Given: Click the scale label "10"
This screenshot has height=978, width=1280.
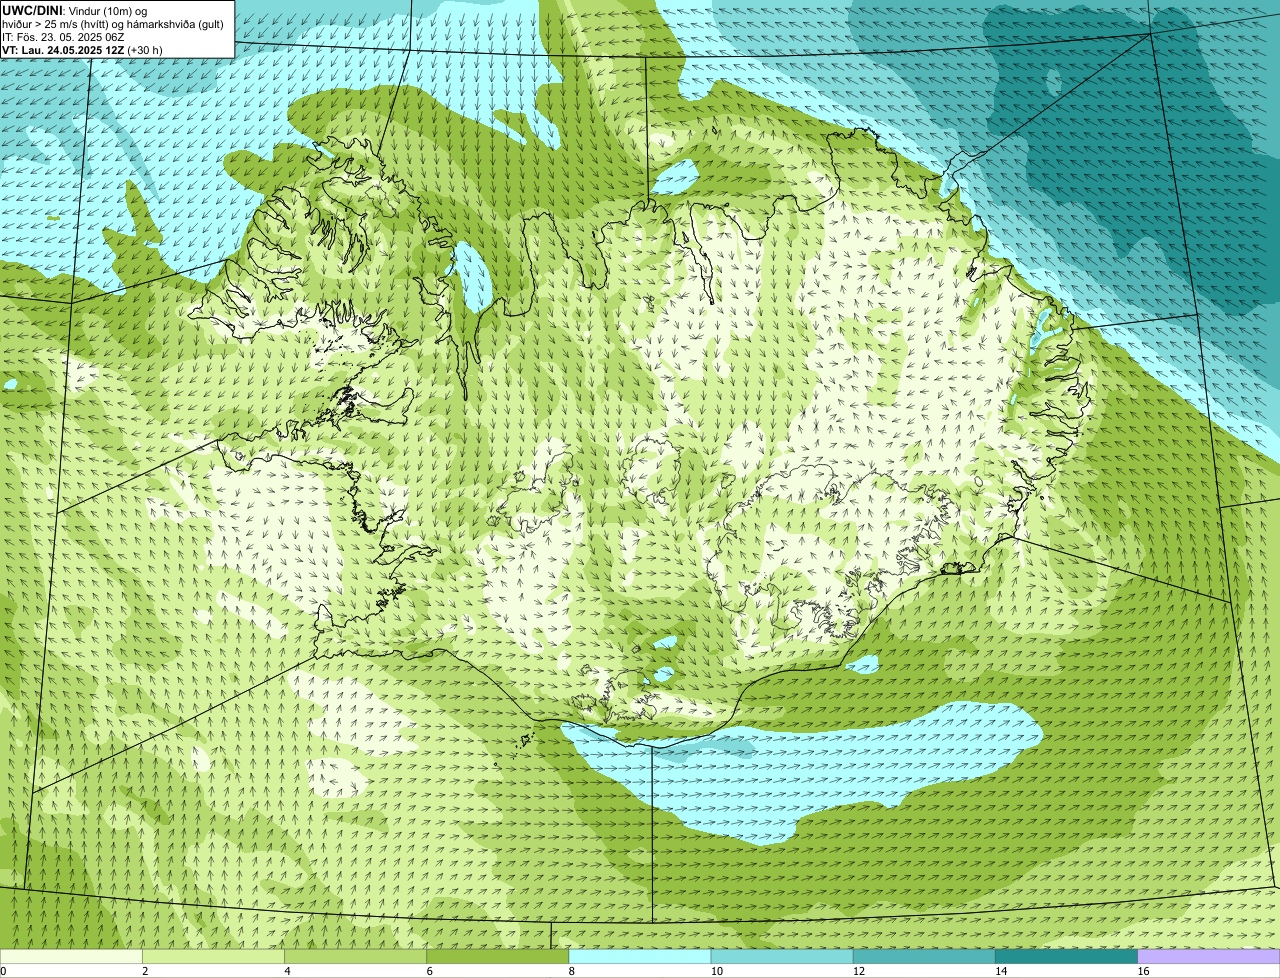Looking at the screenshot, I should [x=717, y=971].
